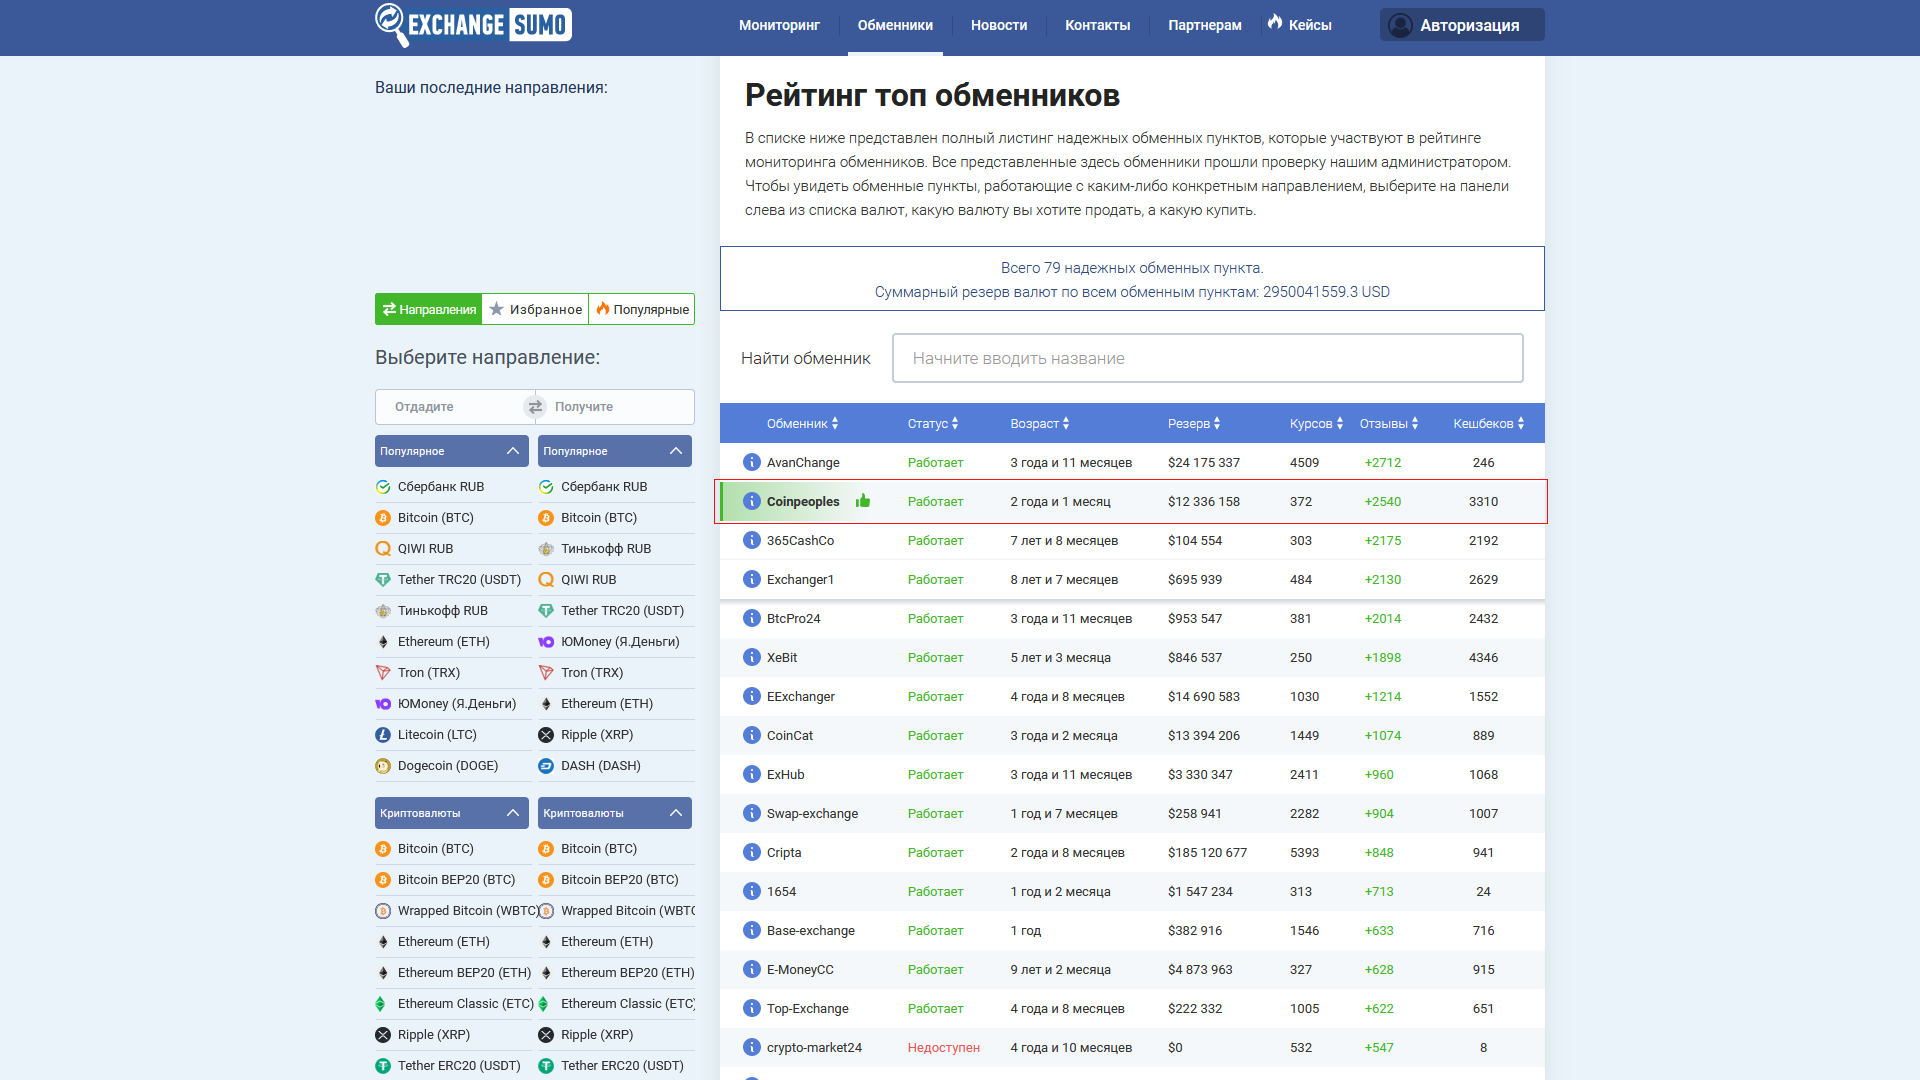Click the thumbs-up icon beside Coinpeoples
The height and width of the screenshot is (1080, 1920).
pos(863,501)
